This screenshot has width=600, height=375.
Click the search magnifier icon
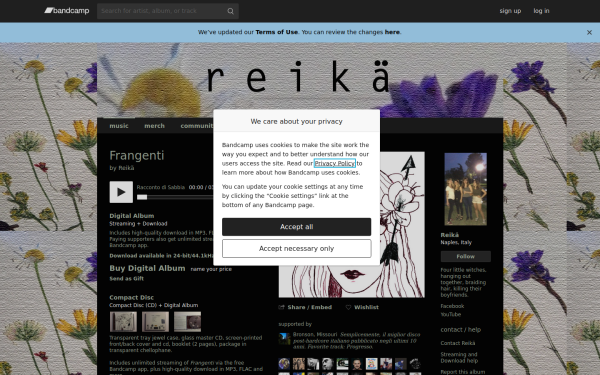tap(230, 11)
